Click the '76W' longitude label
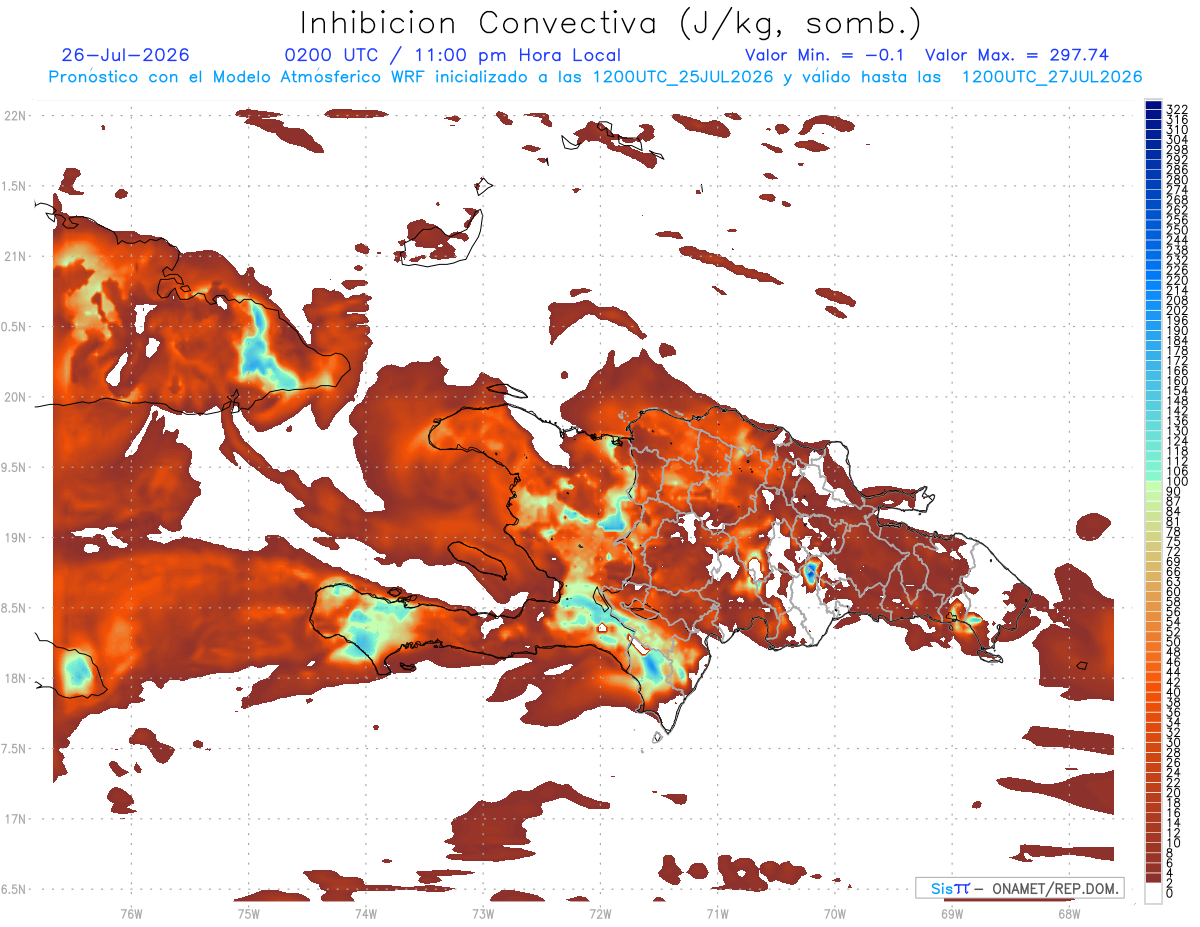 (131, 913)
